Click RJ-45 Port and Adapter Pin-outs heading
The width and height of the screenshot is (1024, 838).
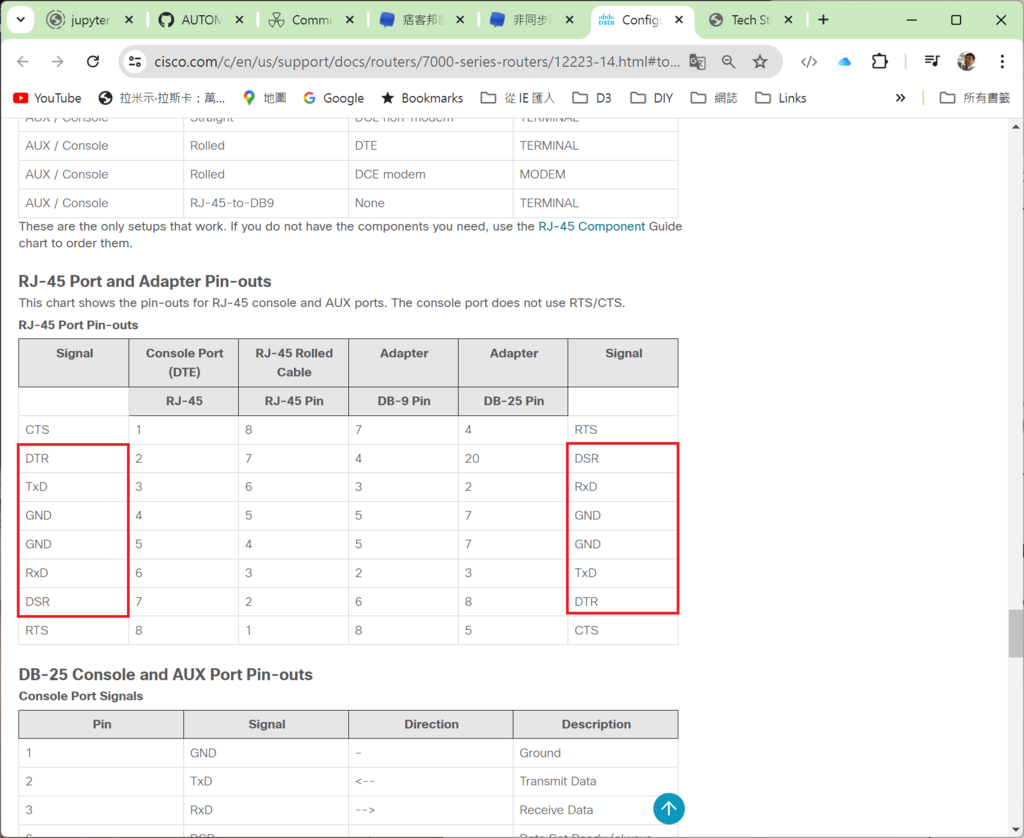(145, 282)
